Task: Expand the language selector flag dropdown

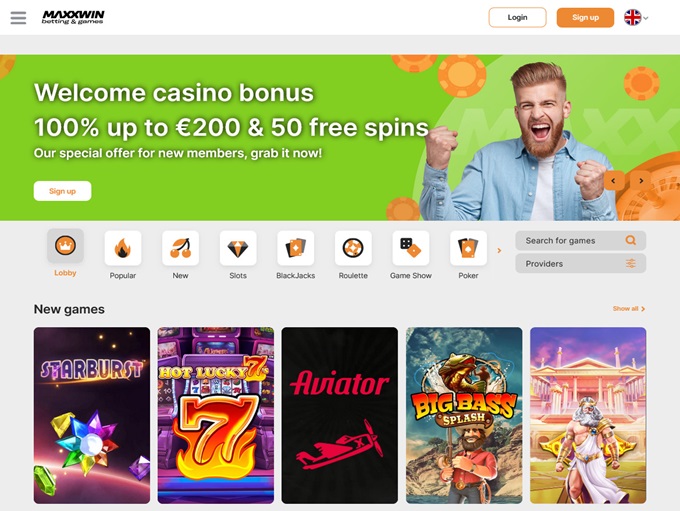Action: [636, 18]
